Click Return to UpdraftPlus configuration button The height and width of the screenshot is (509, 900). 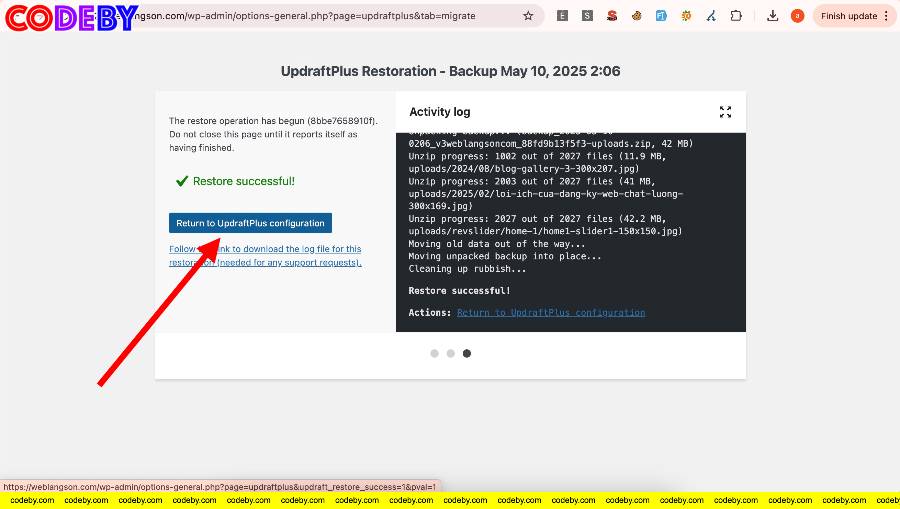pos(250,223)
